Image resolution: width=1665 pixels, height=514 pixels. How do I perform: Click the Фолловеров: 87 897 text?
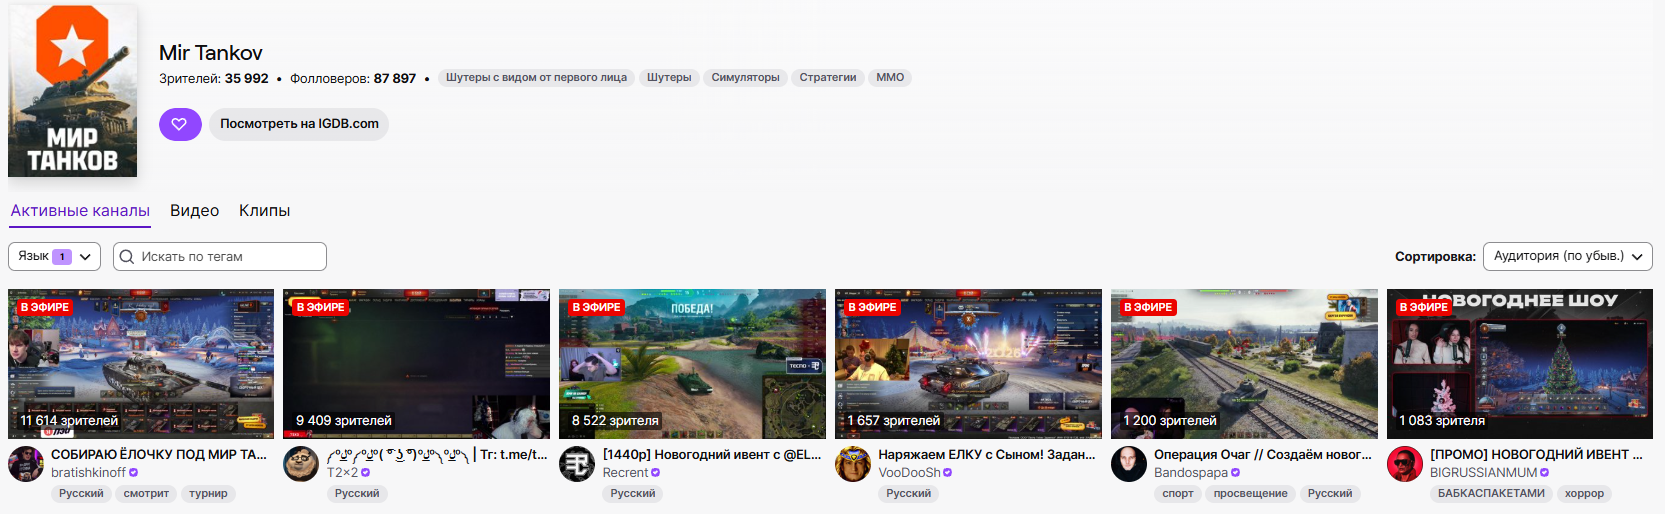pyautogui.click(x=353, y=78)
